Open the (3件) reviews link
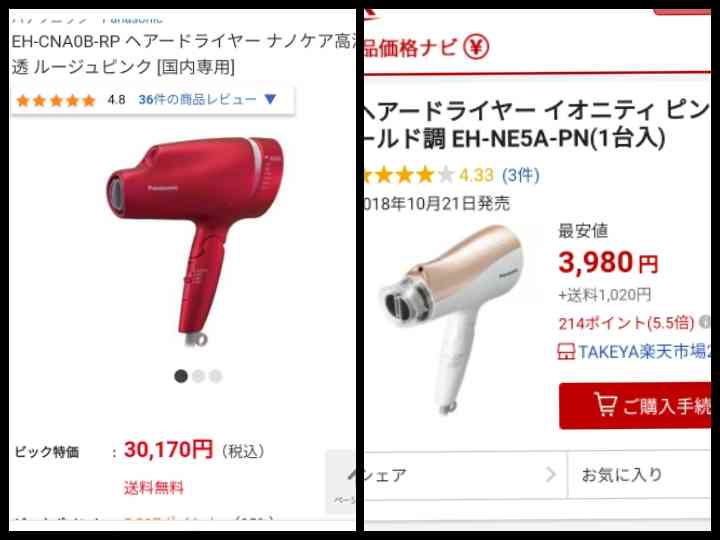 [x=521, y=175]
